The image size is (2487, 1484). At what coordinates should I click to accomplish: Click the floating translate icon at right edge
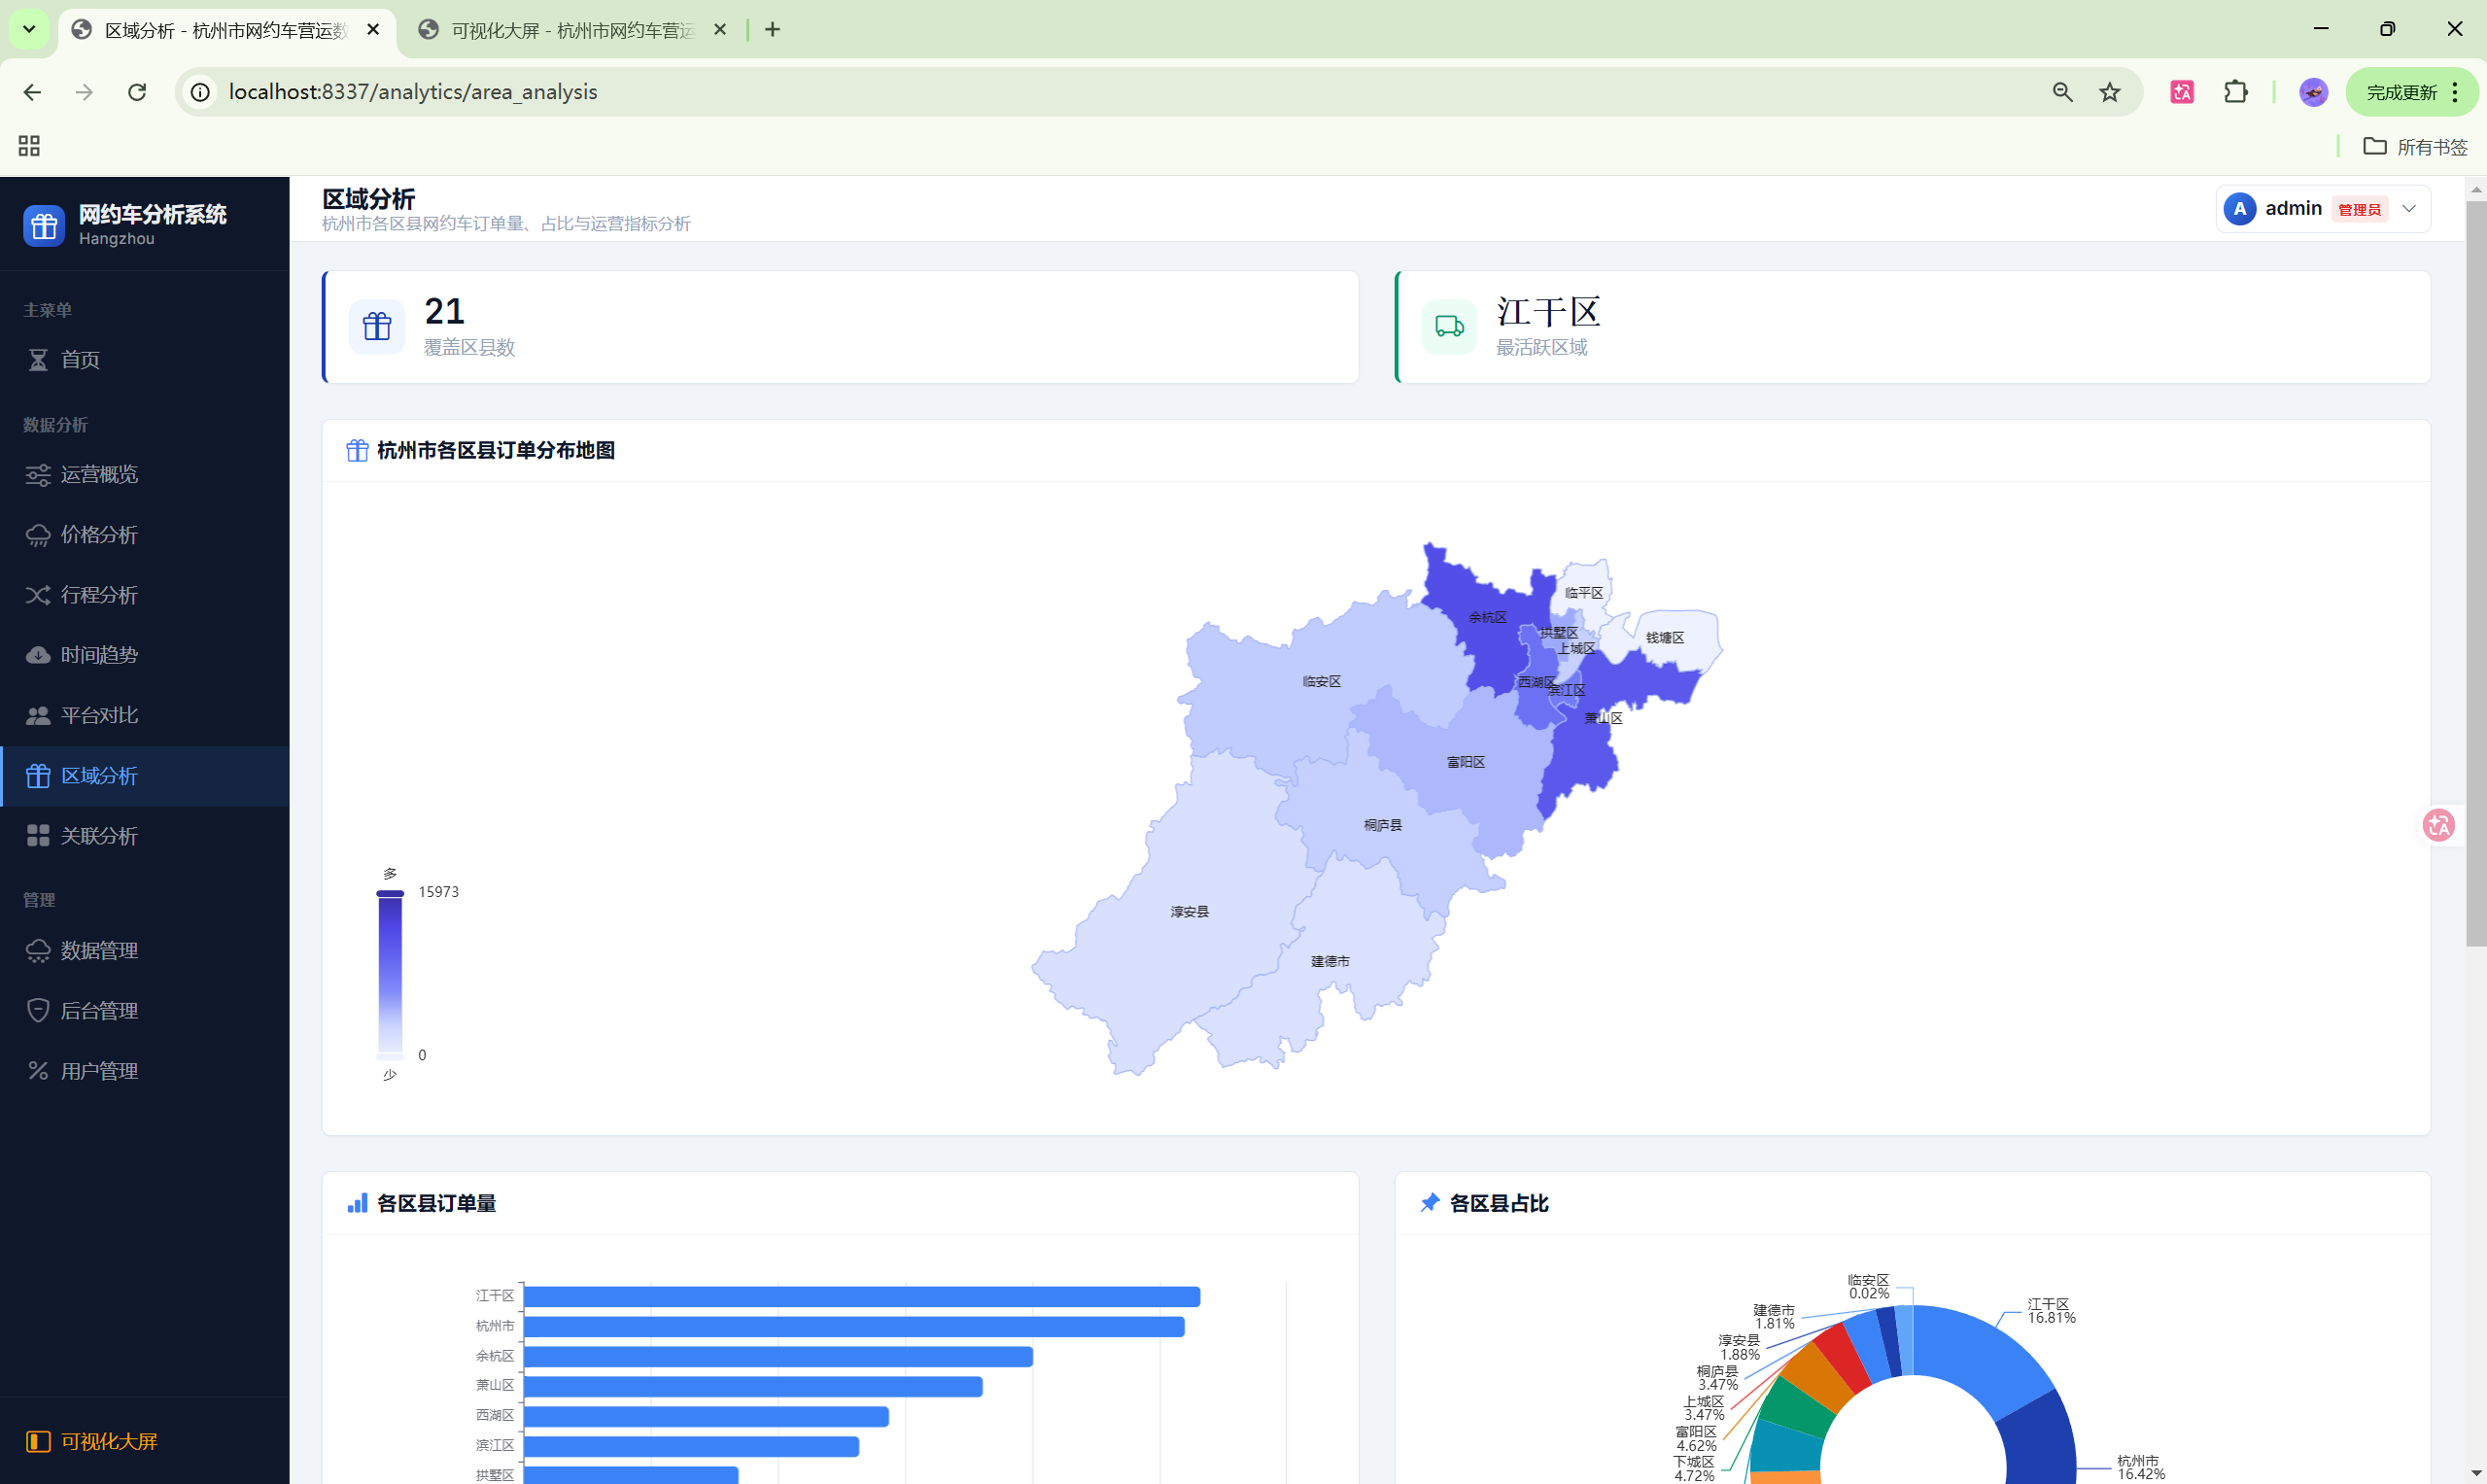click(2438, 825)
